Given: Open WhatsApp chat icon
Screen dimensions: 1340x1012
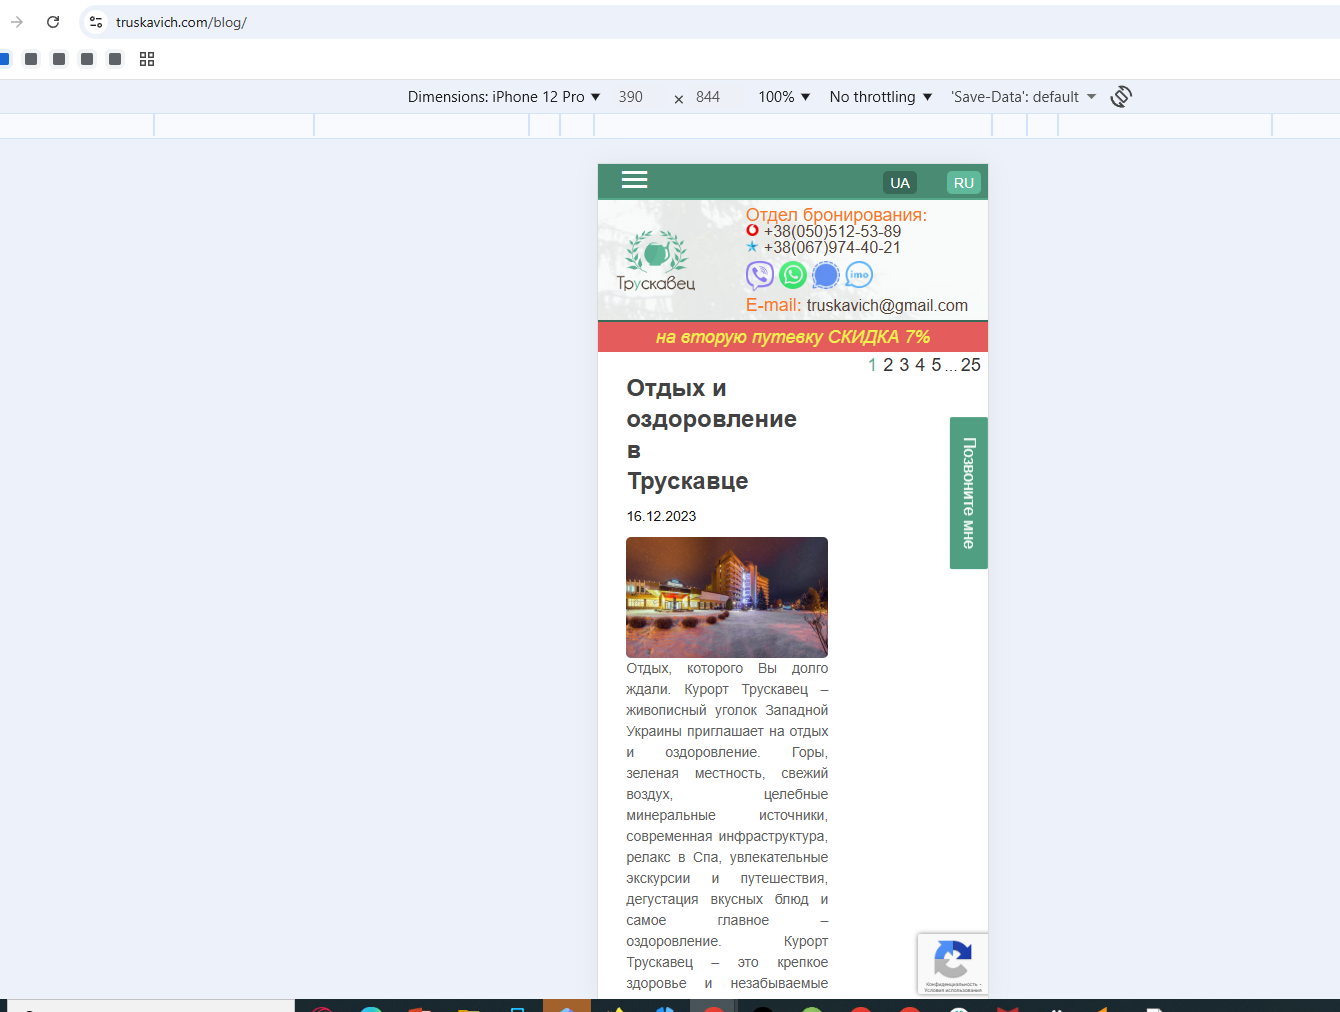Looking at the screenshot, I should [793, 275].
